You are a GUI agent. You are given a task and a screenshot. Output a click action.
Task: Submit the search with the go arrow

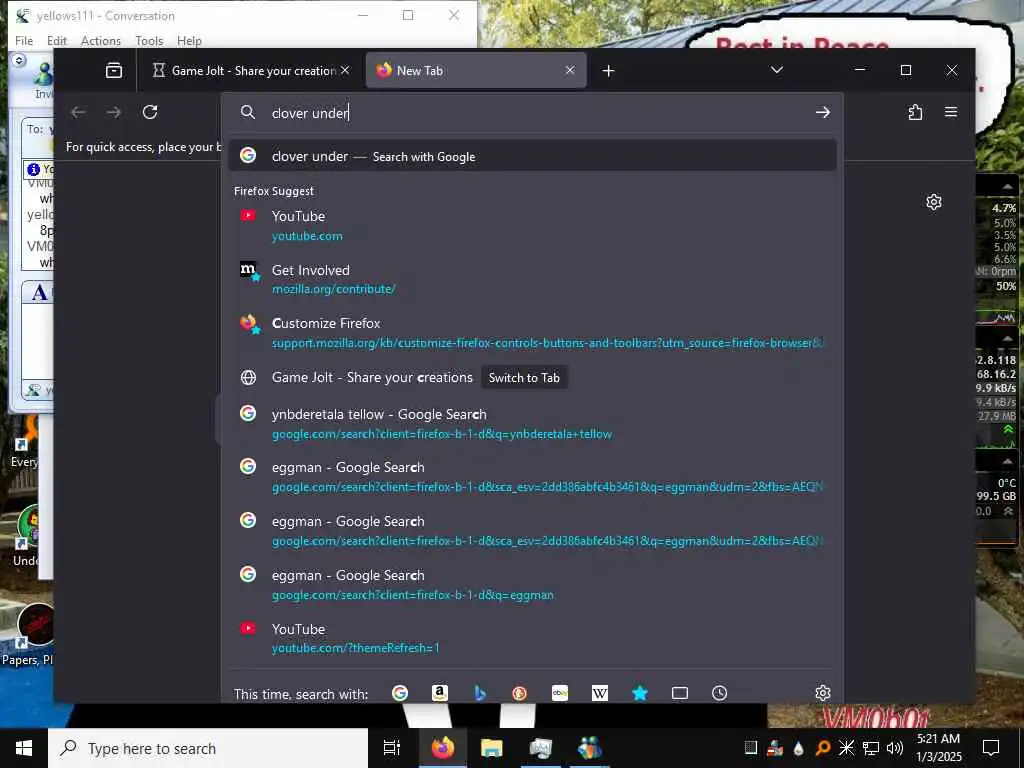point(823,112)
